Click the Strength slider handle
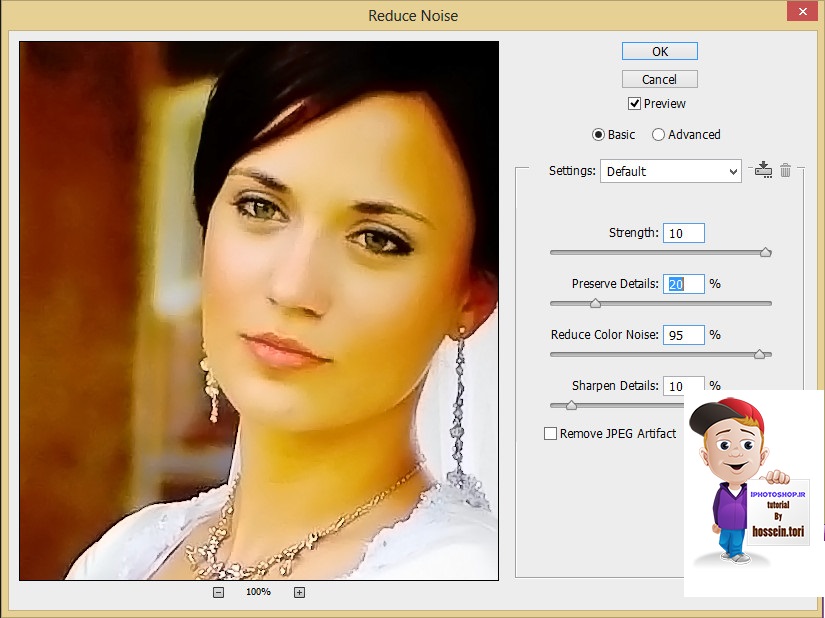Viewport: 825px width, 618px height. coord(766,252)
